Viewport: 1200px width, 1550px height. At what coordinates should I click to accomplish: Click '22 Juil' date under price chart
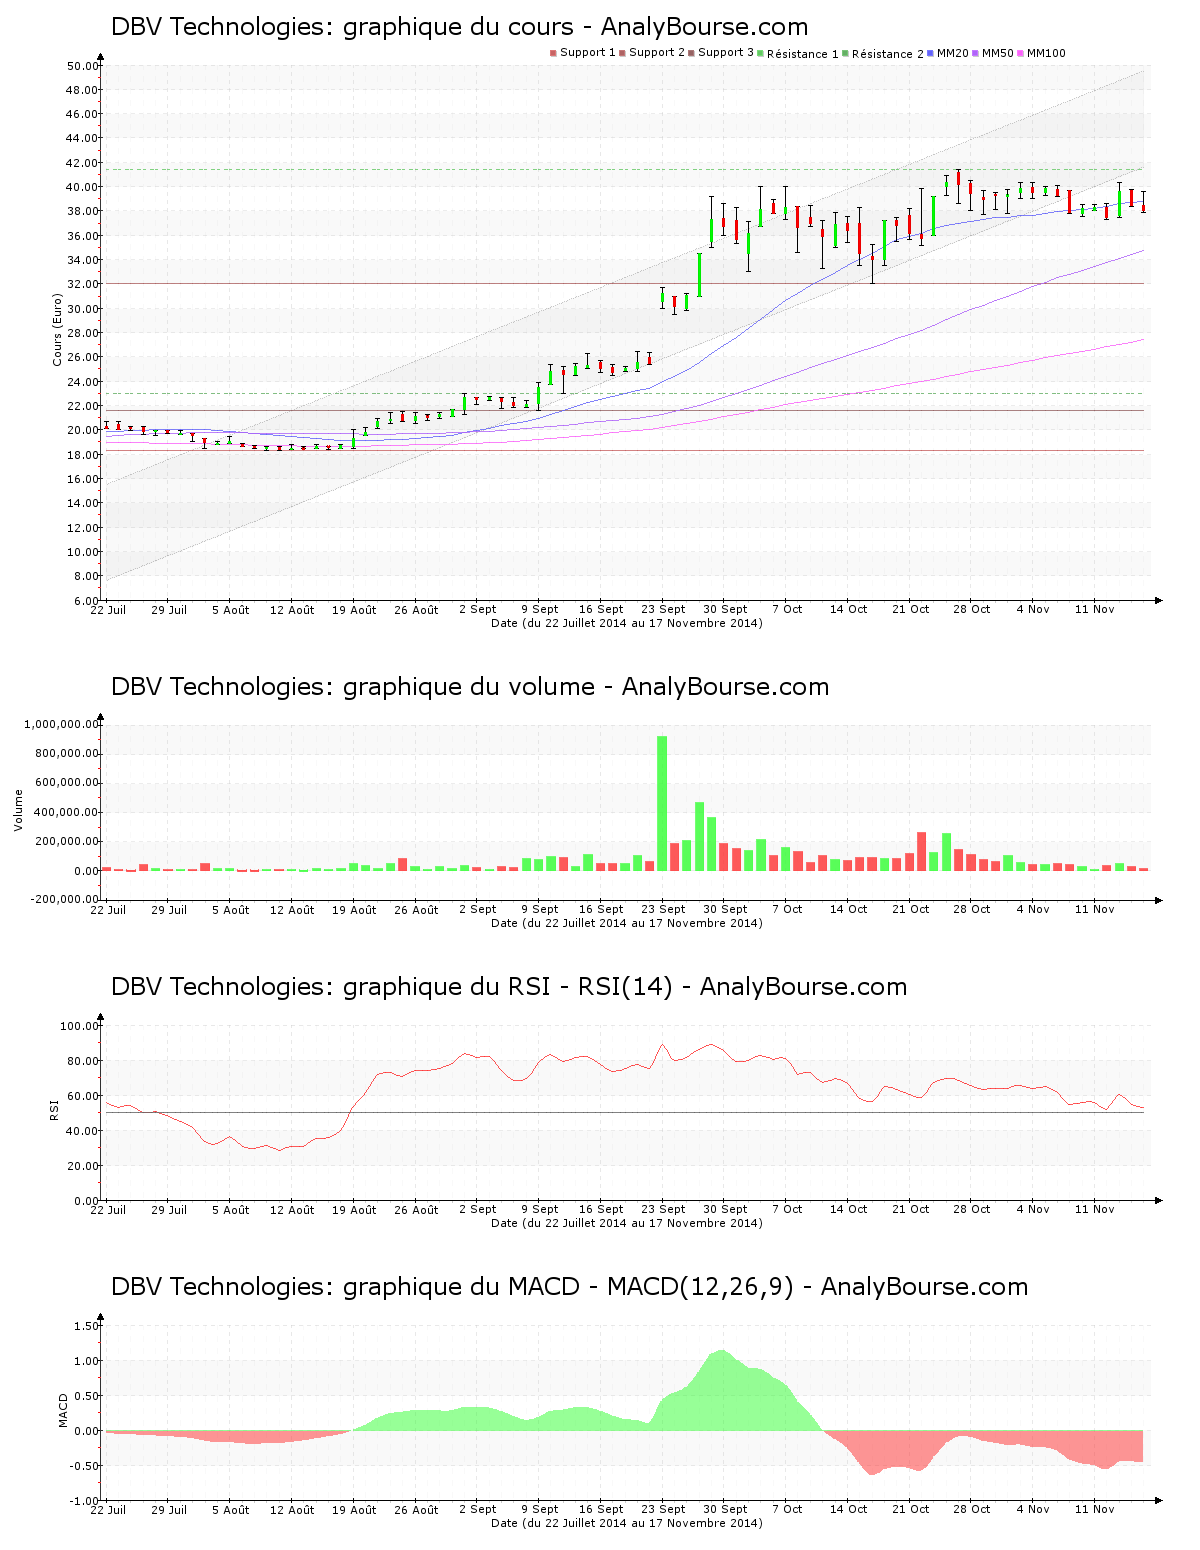108,609
